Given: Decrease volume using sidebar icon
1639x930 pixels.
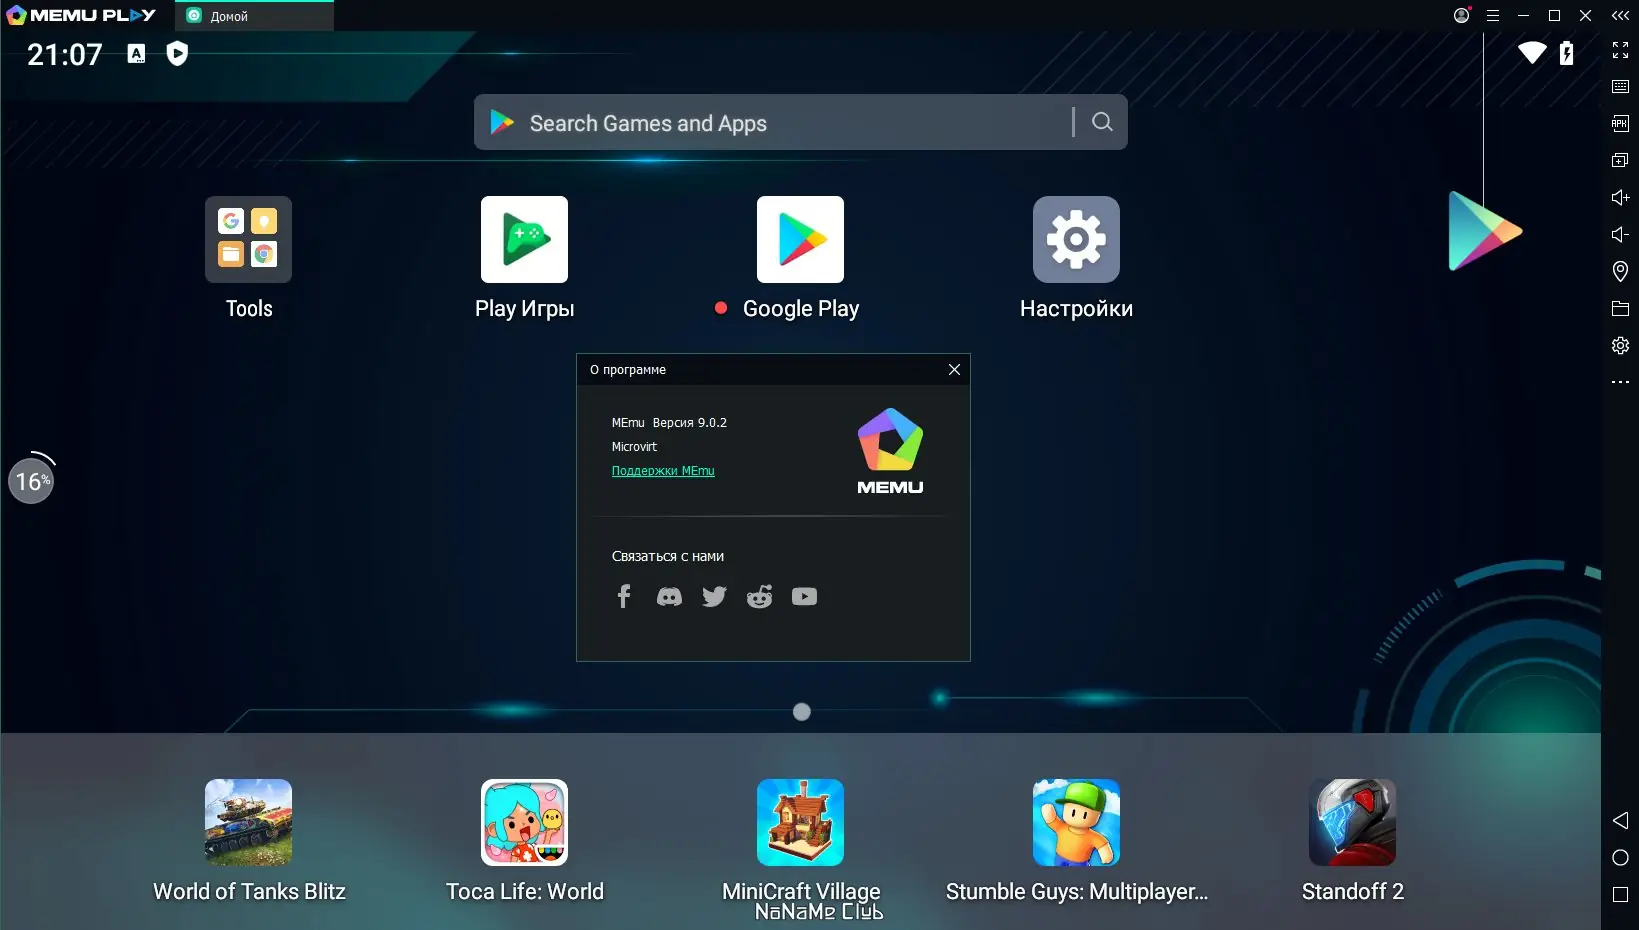Looking at the screenshot, I should click(x=1621, y=235).
